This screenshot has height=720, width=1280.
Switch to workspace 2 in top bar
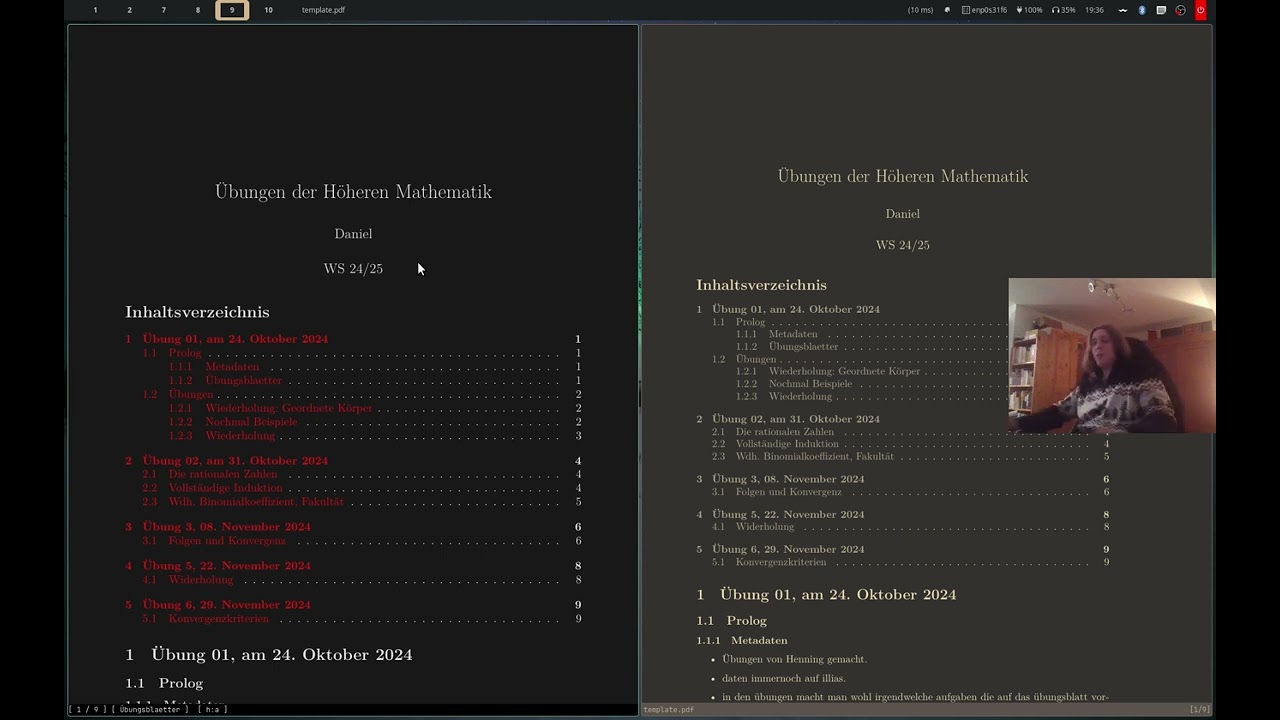(x=129, y=10)
